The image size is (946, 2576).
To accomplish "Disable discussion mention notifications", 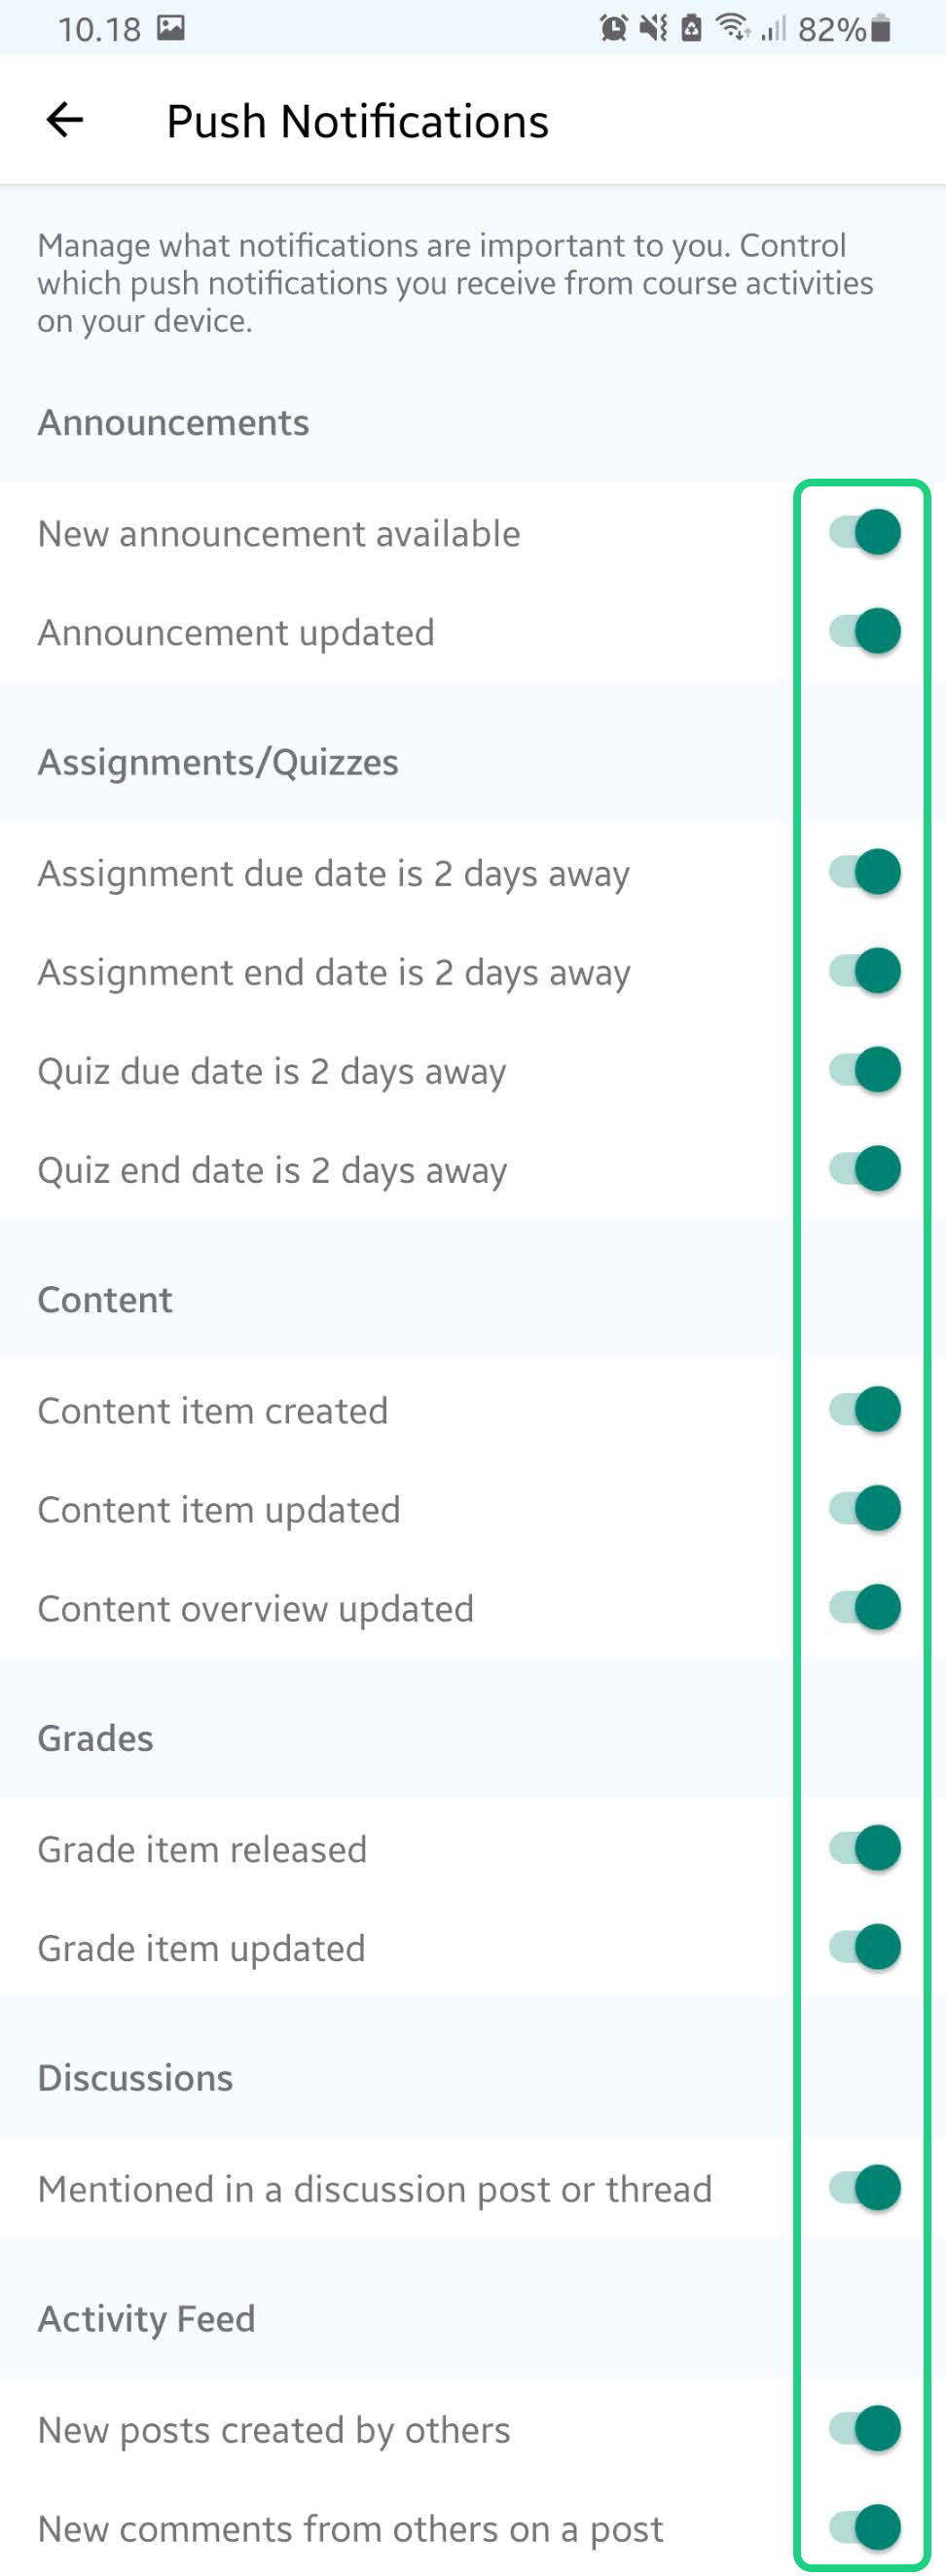I will pos(865,2188).
